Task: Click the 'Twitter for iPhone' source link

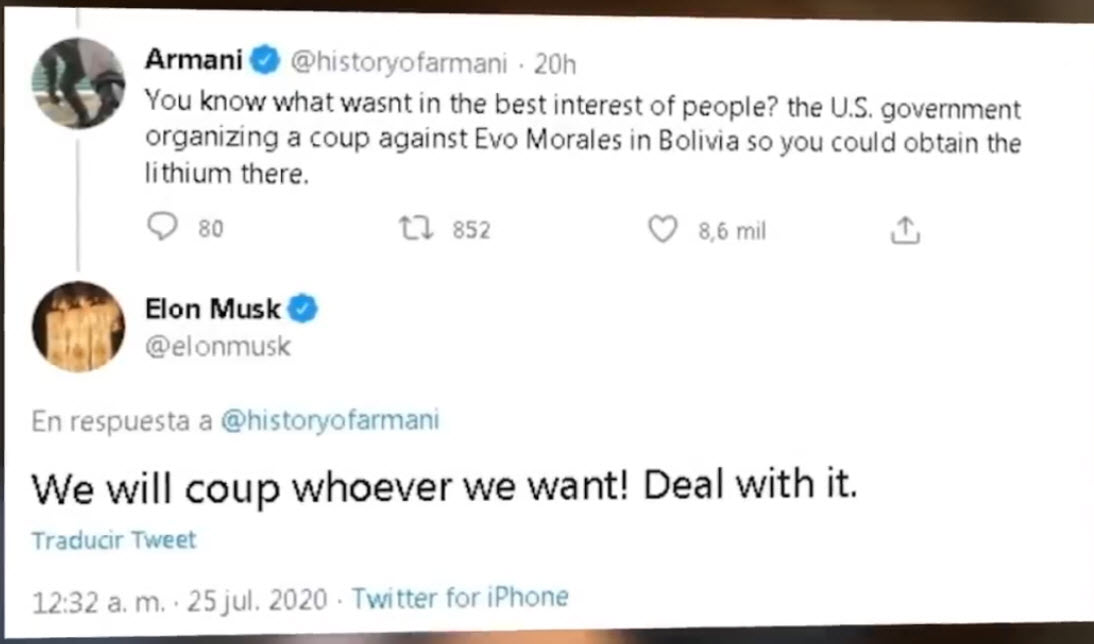Action: 460,599
